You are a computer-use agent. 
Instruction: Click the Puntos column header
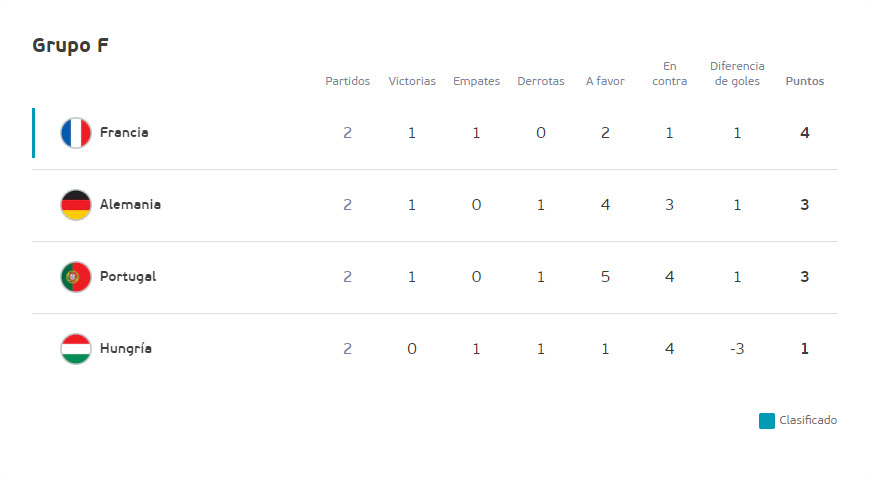coord(805,81)
